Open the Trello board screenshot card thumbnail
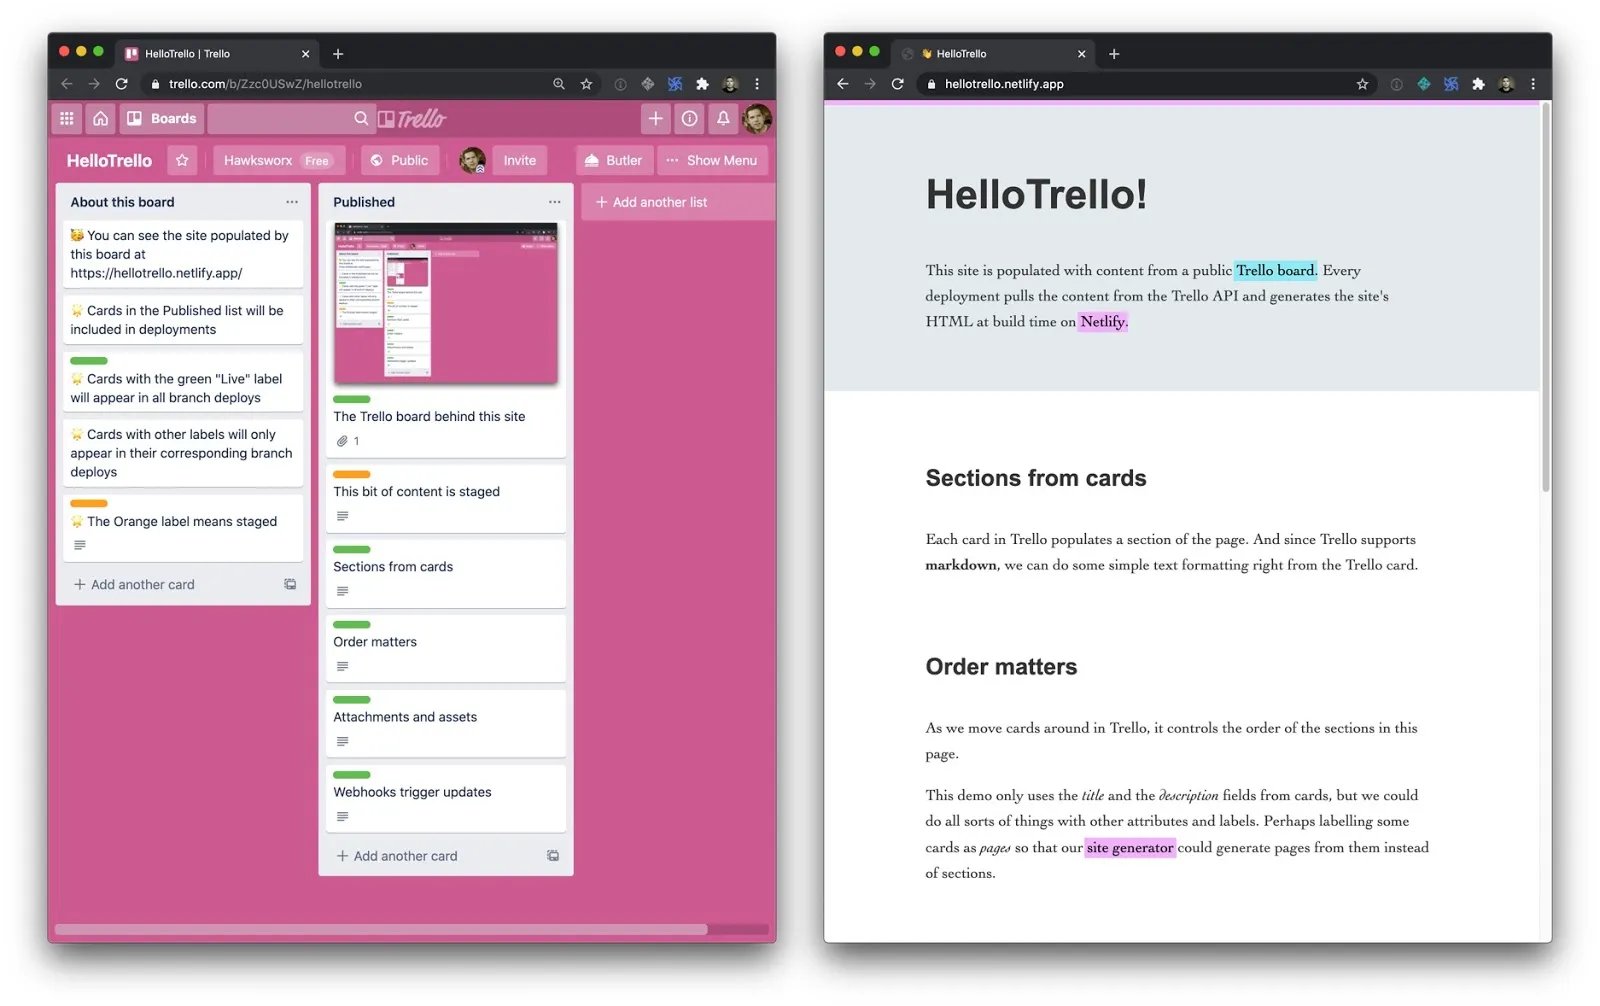The height and width of the screenshot is (1006, 1600). [x=445, y=304]
